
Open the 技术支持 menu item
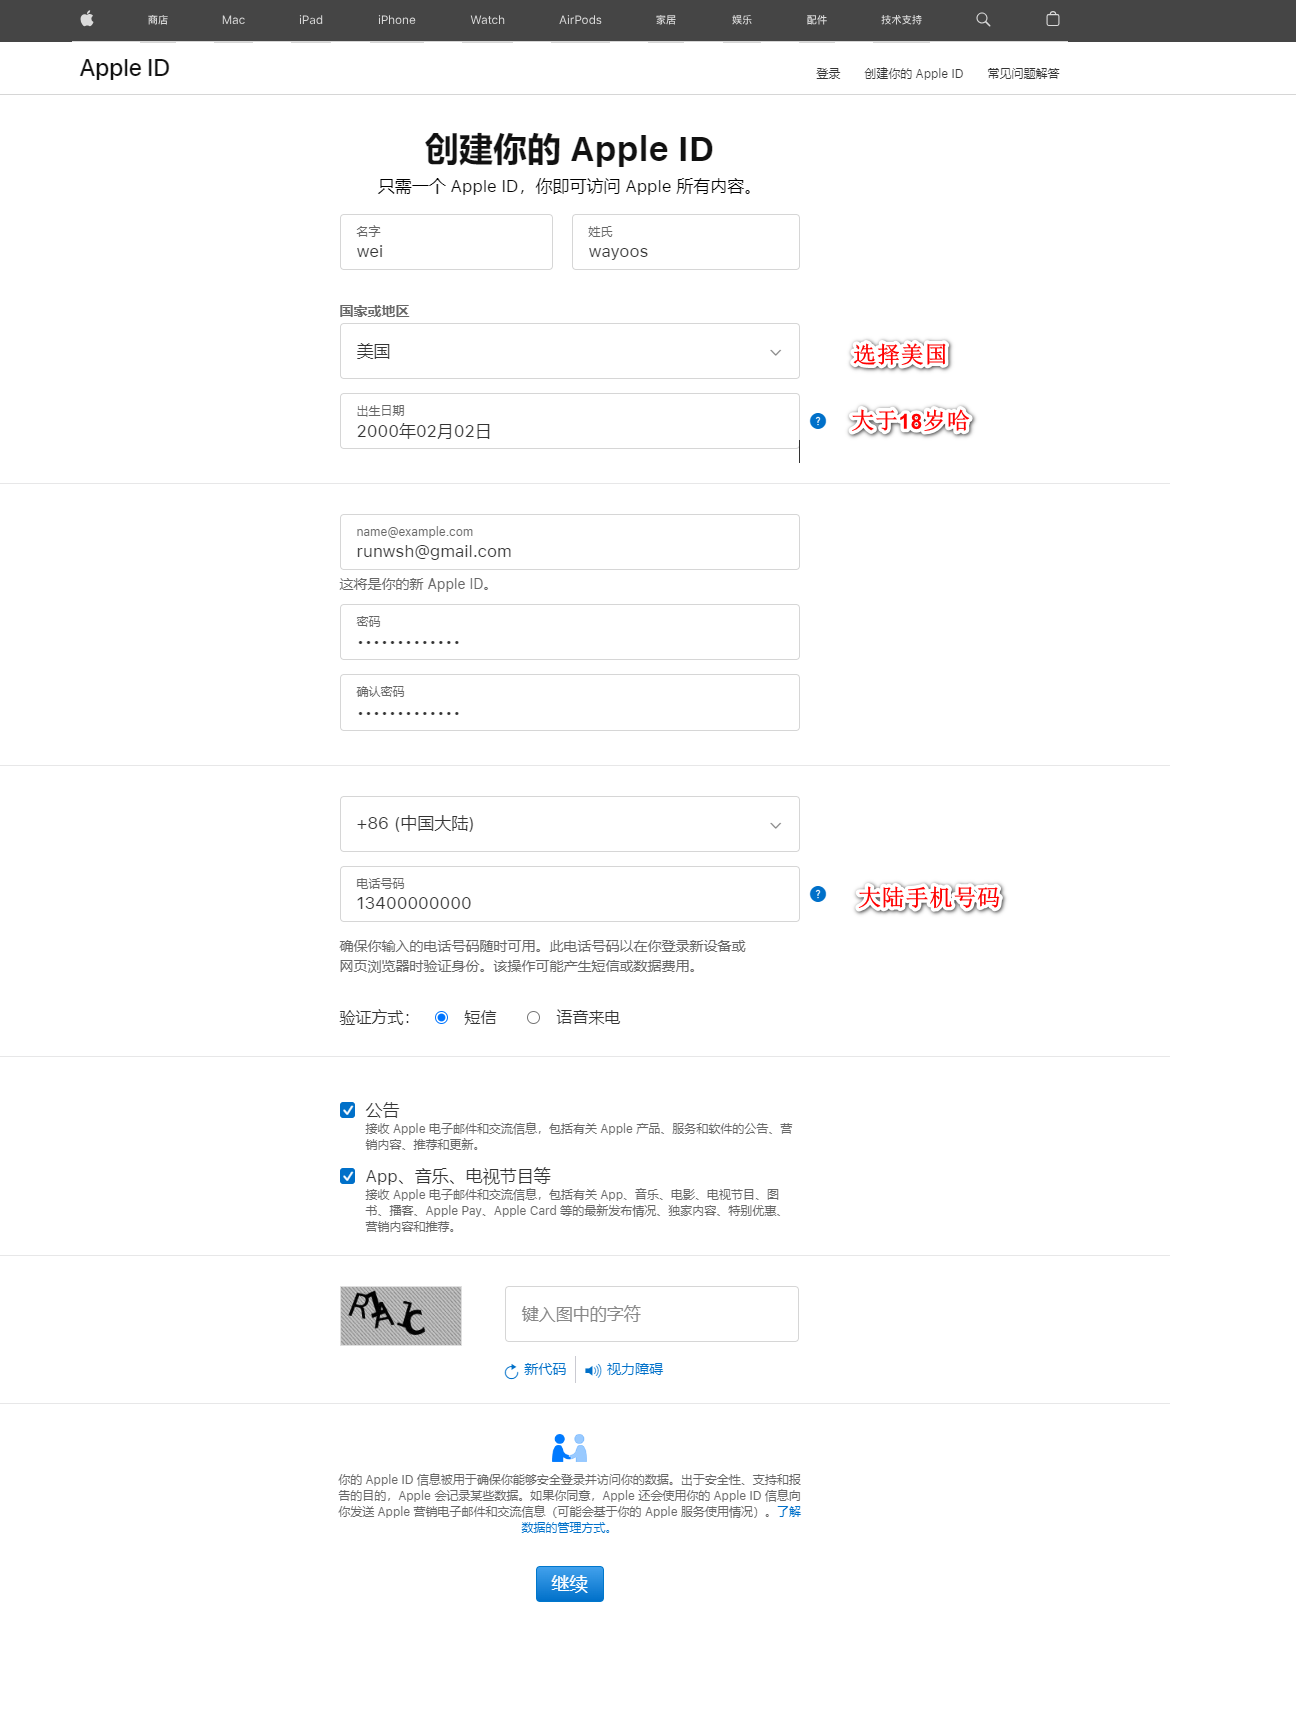(x=901, y=20)
